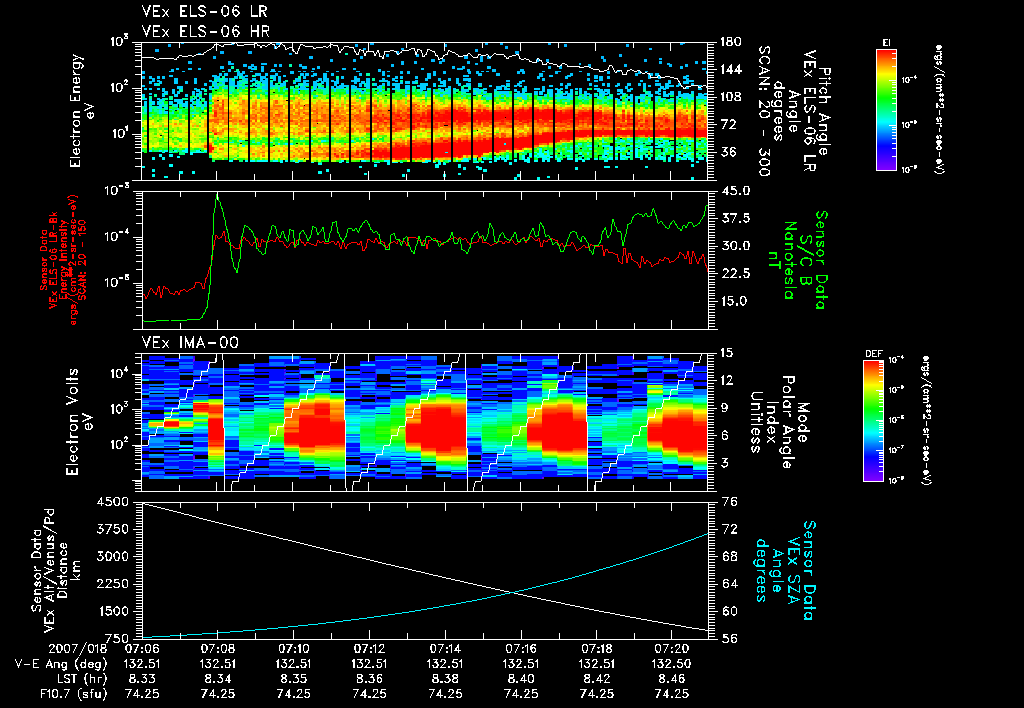Click the green S/C B Nanotesla axis label
The image size is (1024, 708).
click(x=797, y=260)
